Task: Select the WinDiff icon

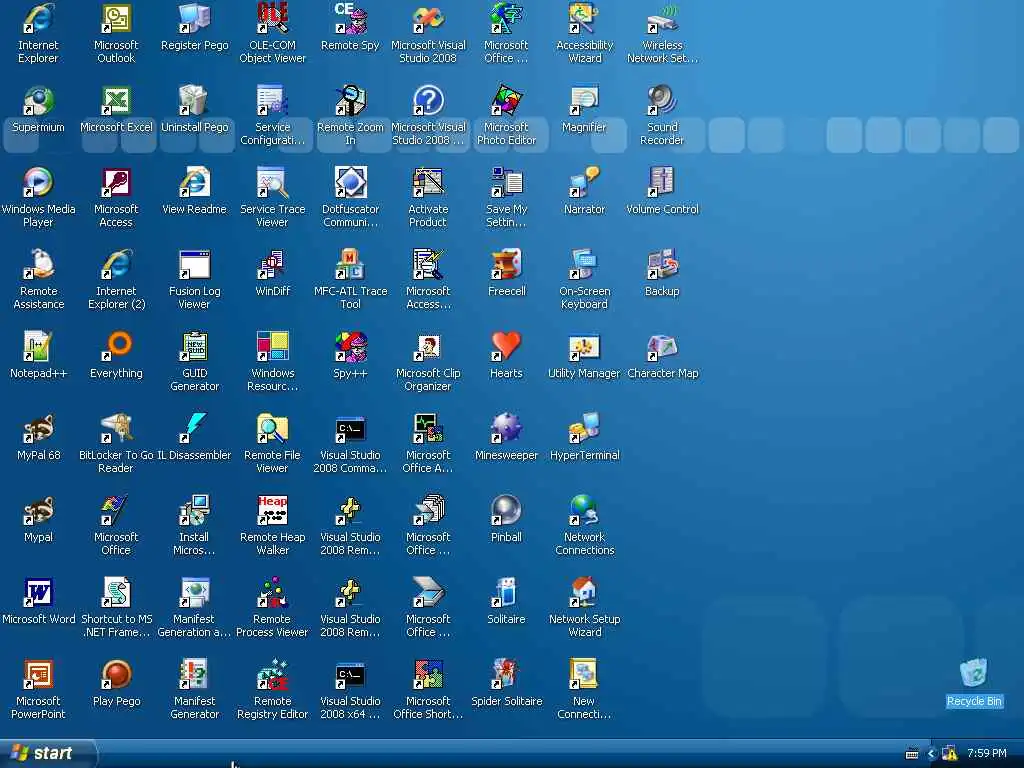Action: pyautogui.click(x=272, y=265)
